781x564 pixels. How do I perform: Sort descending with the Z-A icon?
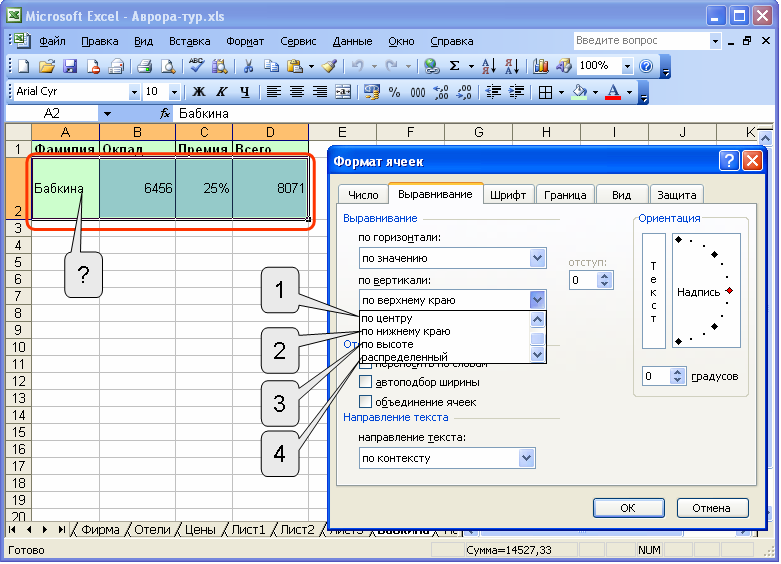[512, 66]
